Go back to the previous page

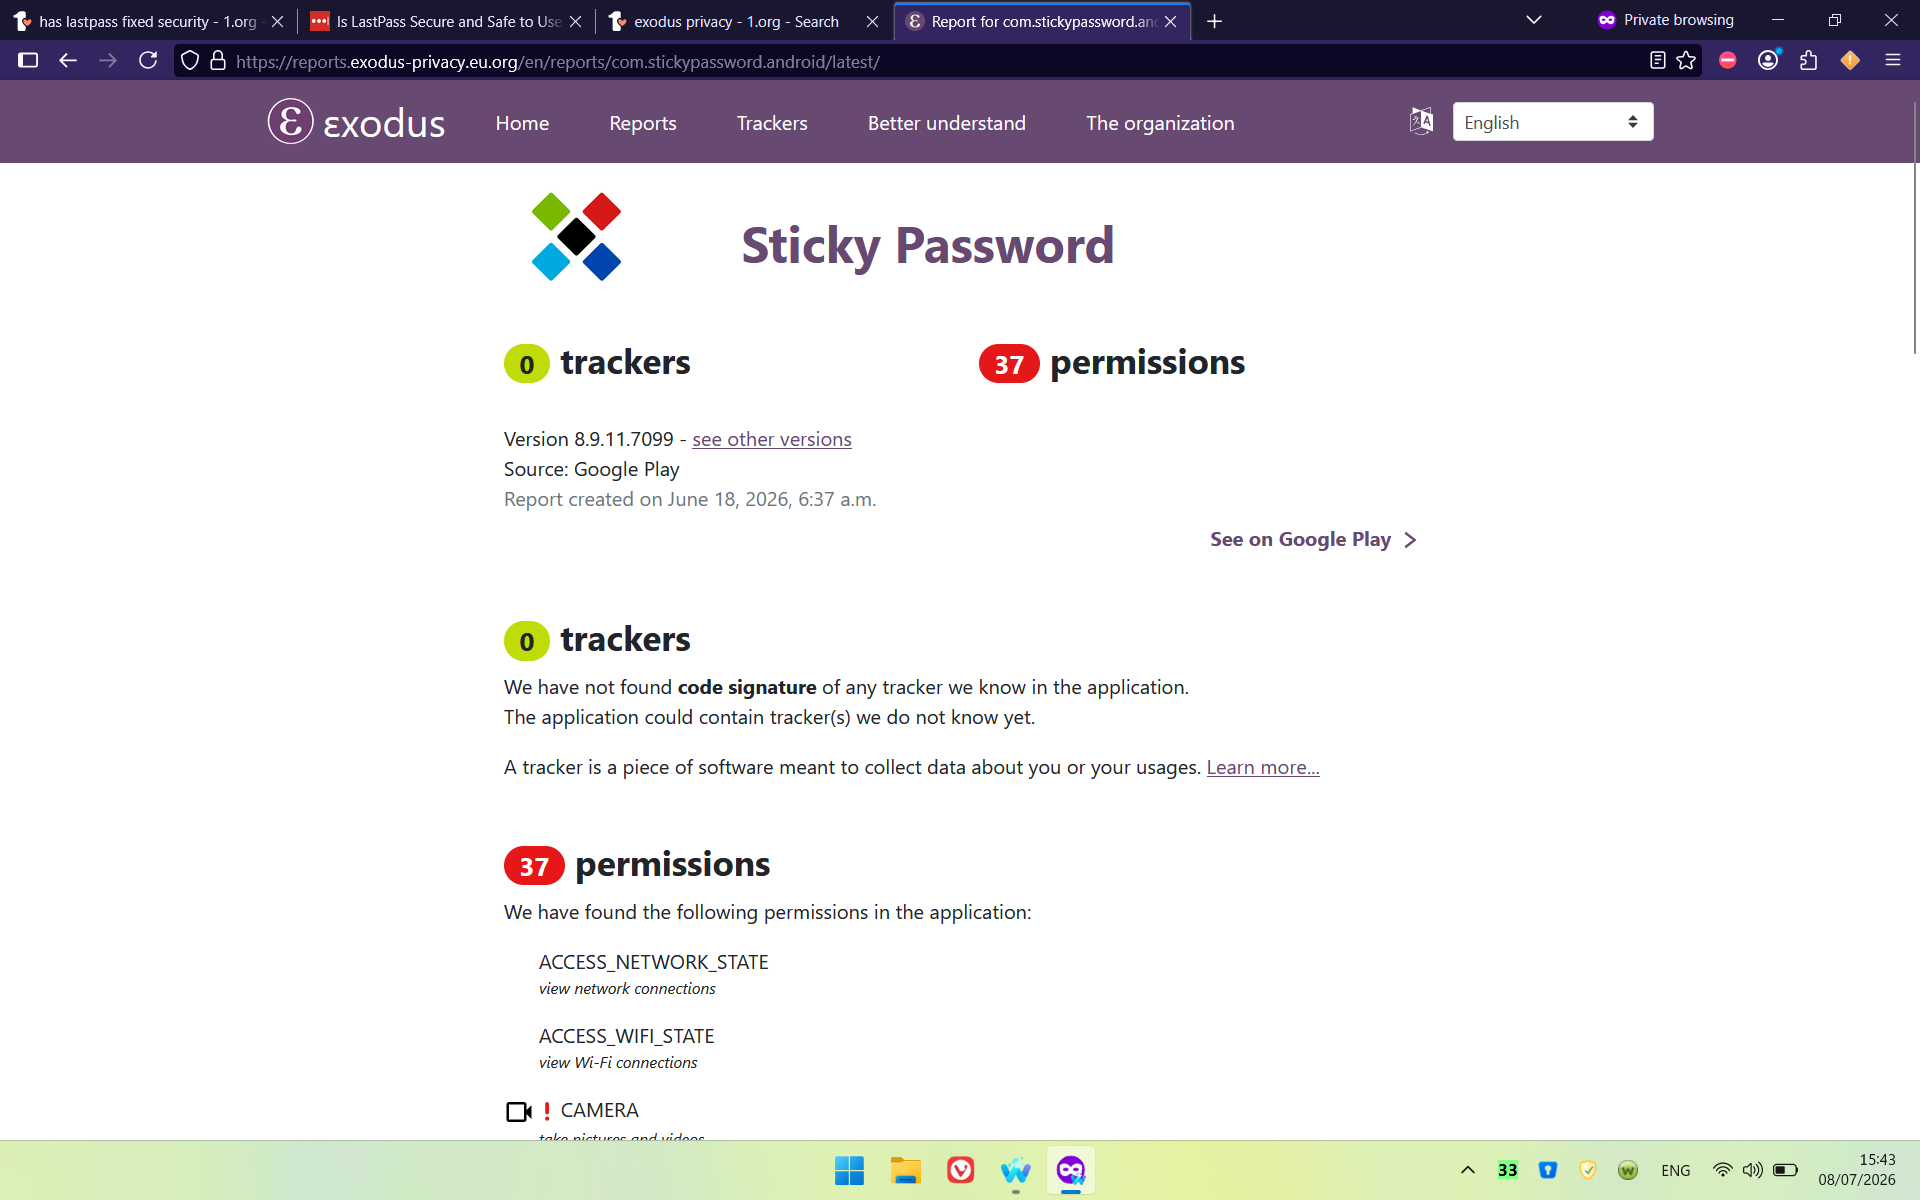[68, 61]
